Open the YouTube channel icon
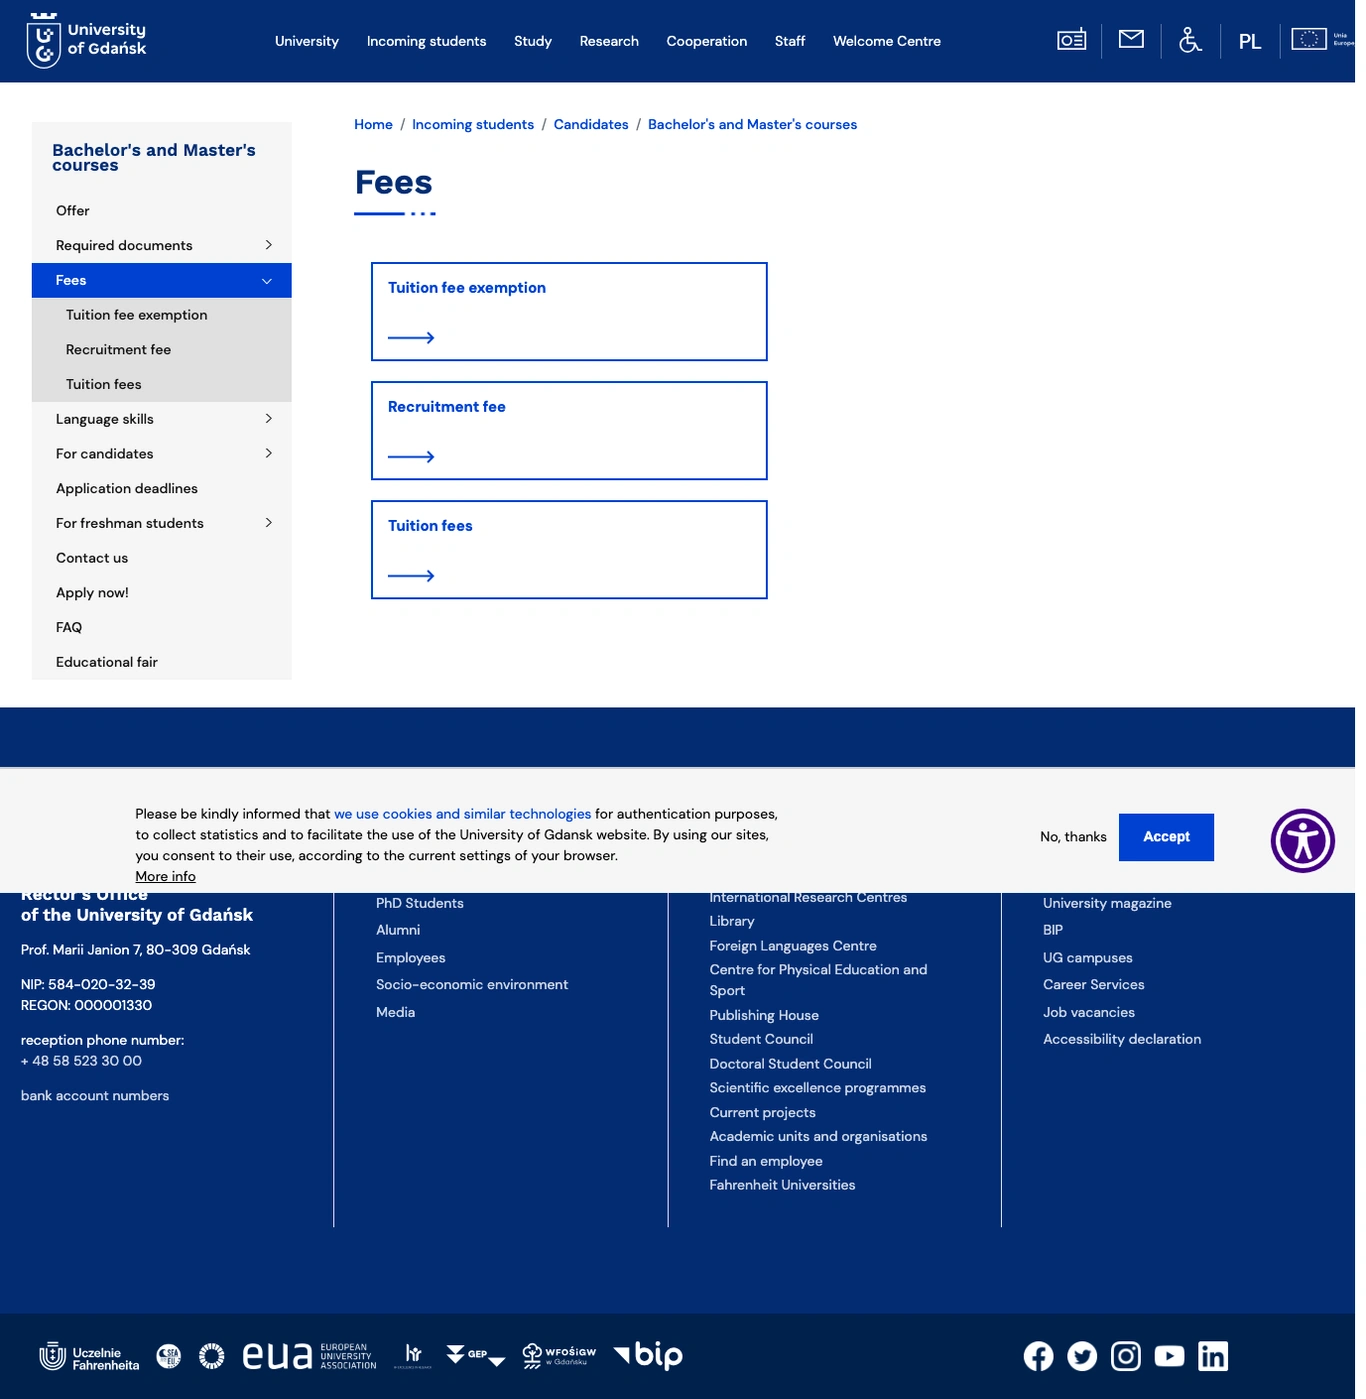 1169,1356
